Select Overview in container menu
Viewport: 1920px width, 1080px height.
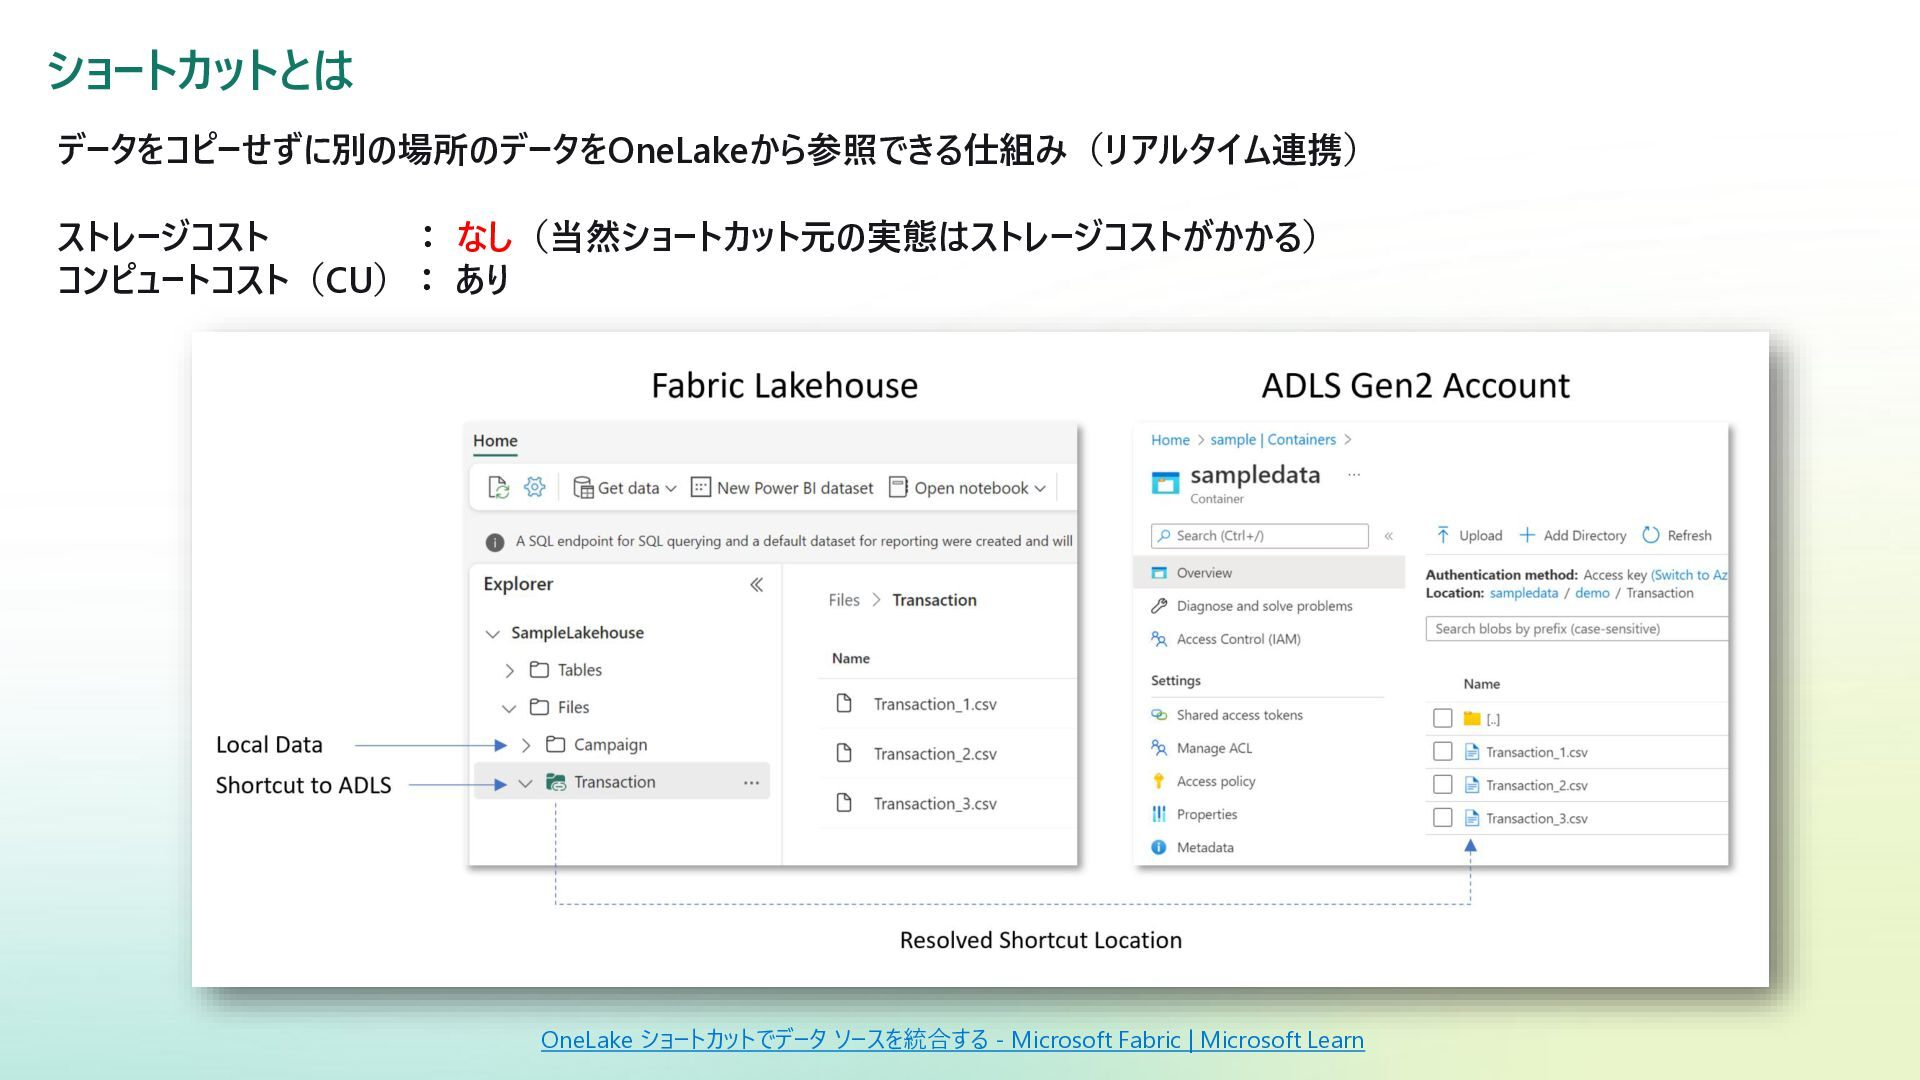1204,573
